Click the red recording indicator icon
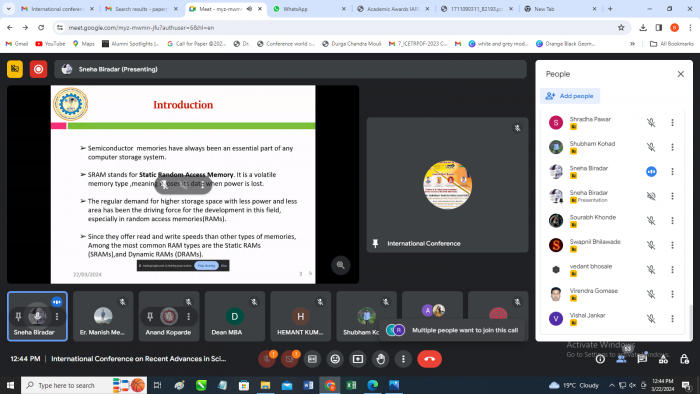 click(38, 69)
